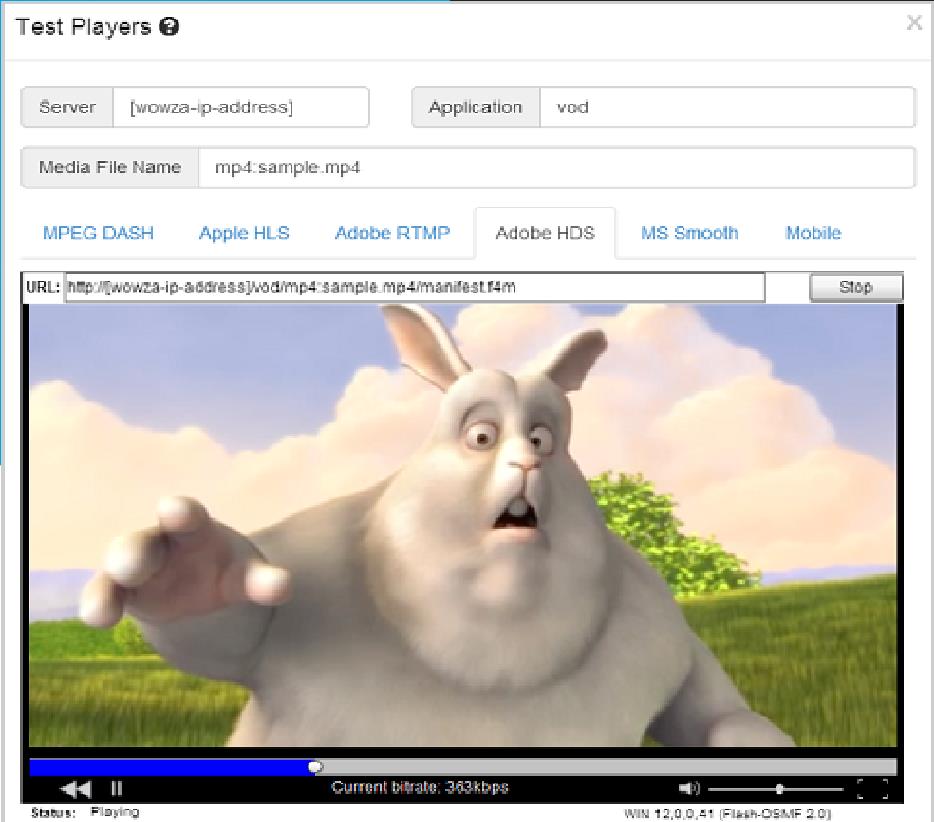This screenshot has width=934, height=822.
Task: Click the 'Application' field label
Action: point(475,107)
